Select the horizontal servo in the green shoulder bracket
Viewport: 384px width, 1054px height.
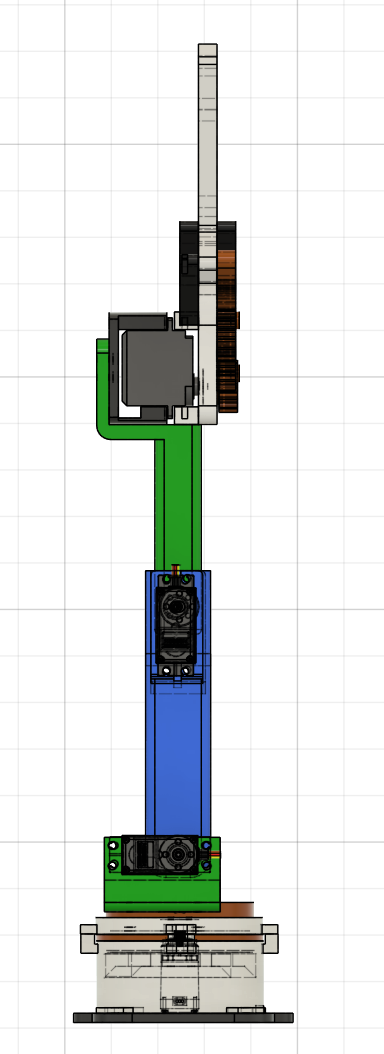(x=161, y=854)
